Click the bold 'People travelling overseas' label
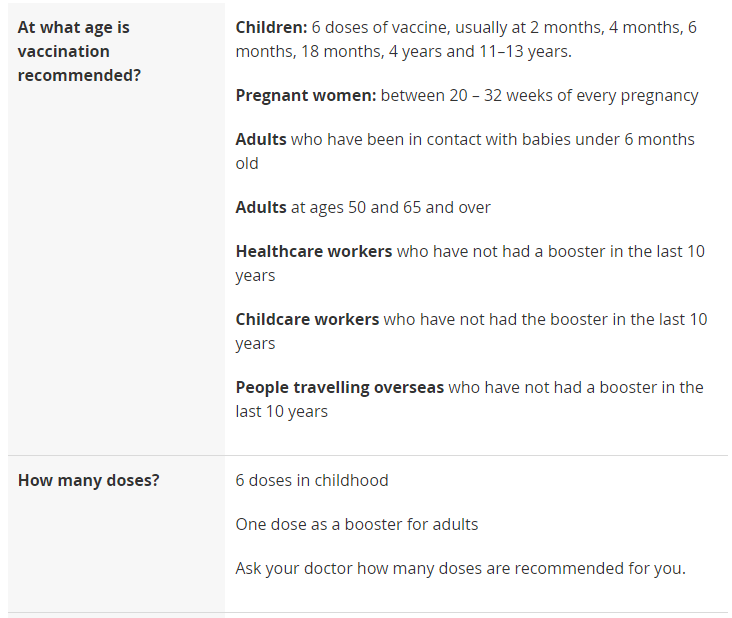Screen dimensions: 732x618 tap(339, 387)
